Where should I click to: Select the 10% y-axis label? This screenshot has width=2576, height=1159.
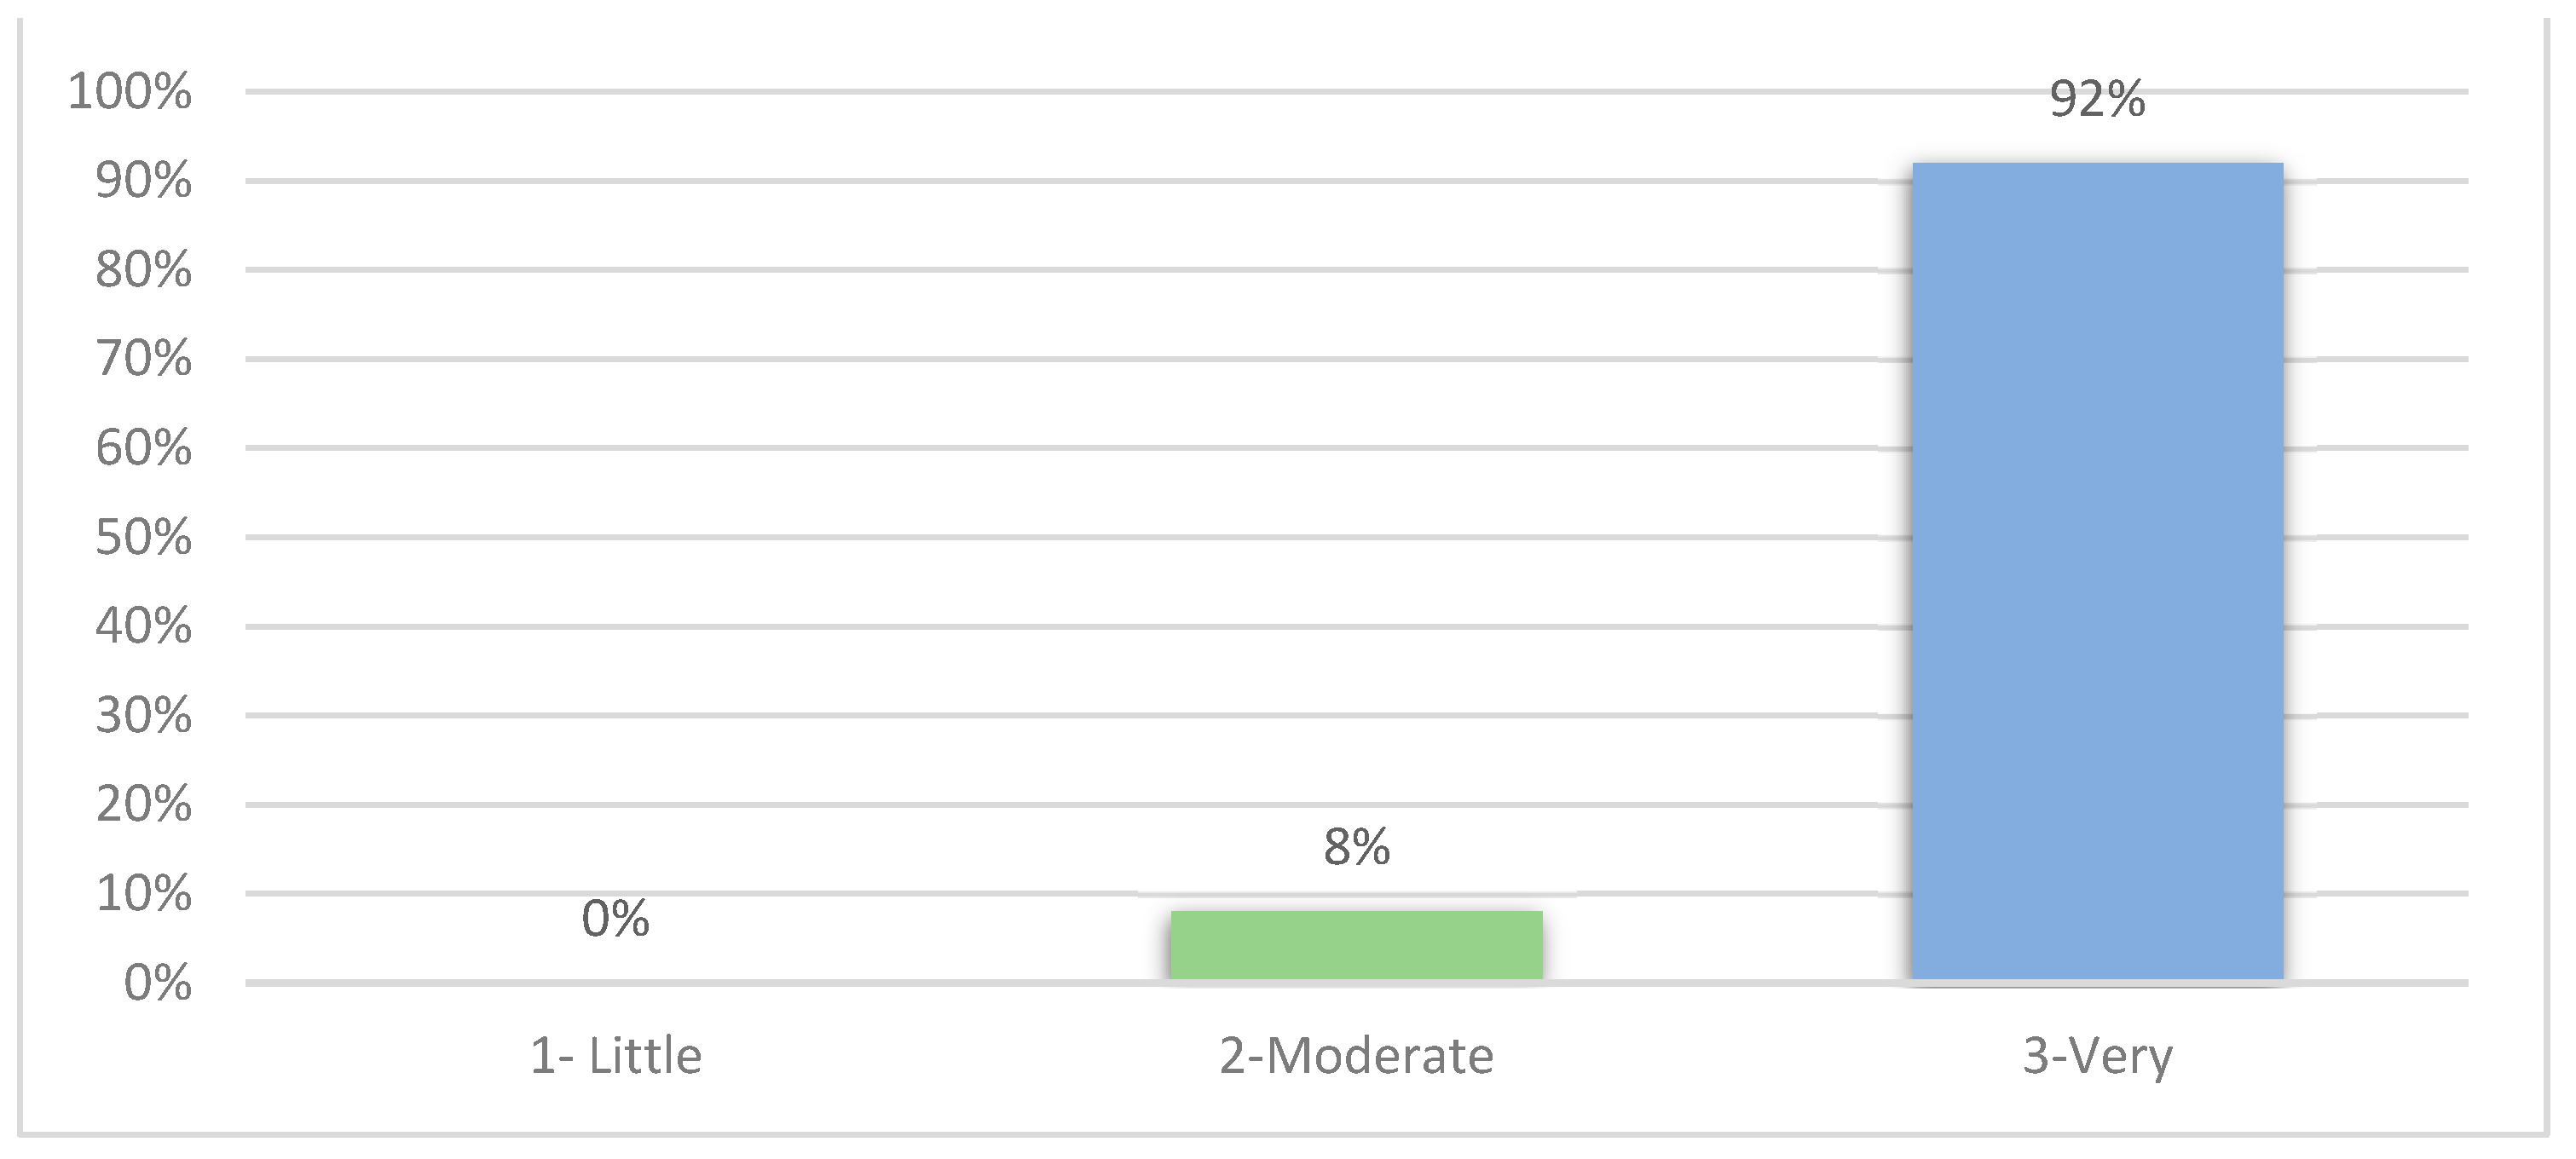point(143,893)
